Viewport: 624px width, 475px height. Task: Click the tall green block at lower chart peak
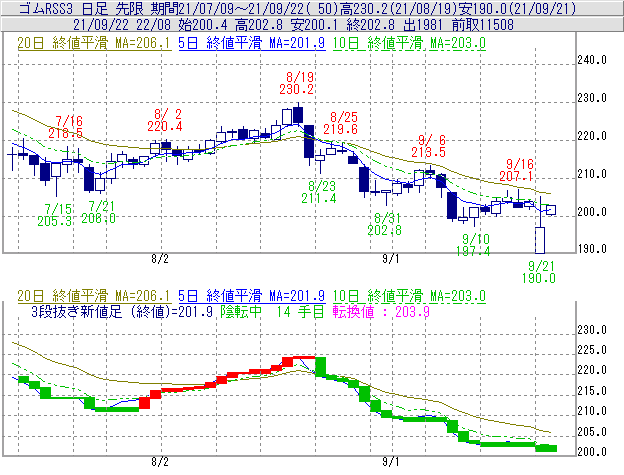320,366
